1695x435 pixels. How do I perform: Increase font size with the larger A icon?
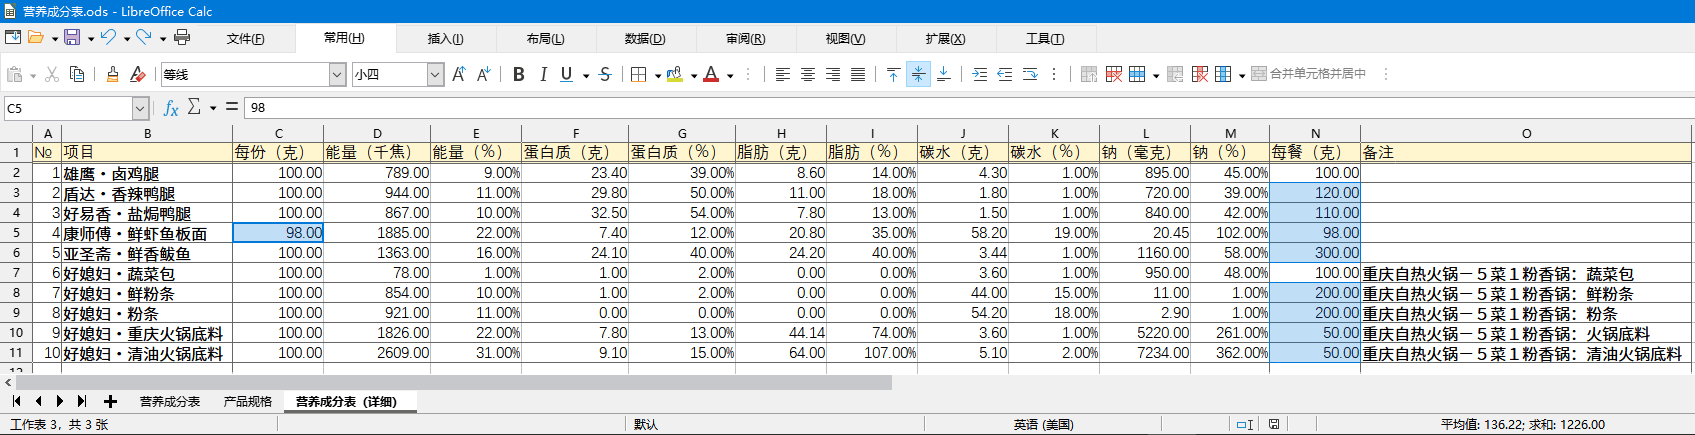(459, 74)
